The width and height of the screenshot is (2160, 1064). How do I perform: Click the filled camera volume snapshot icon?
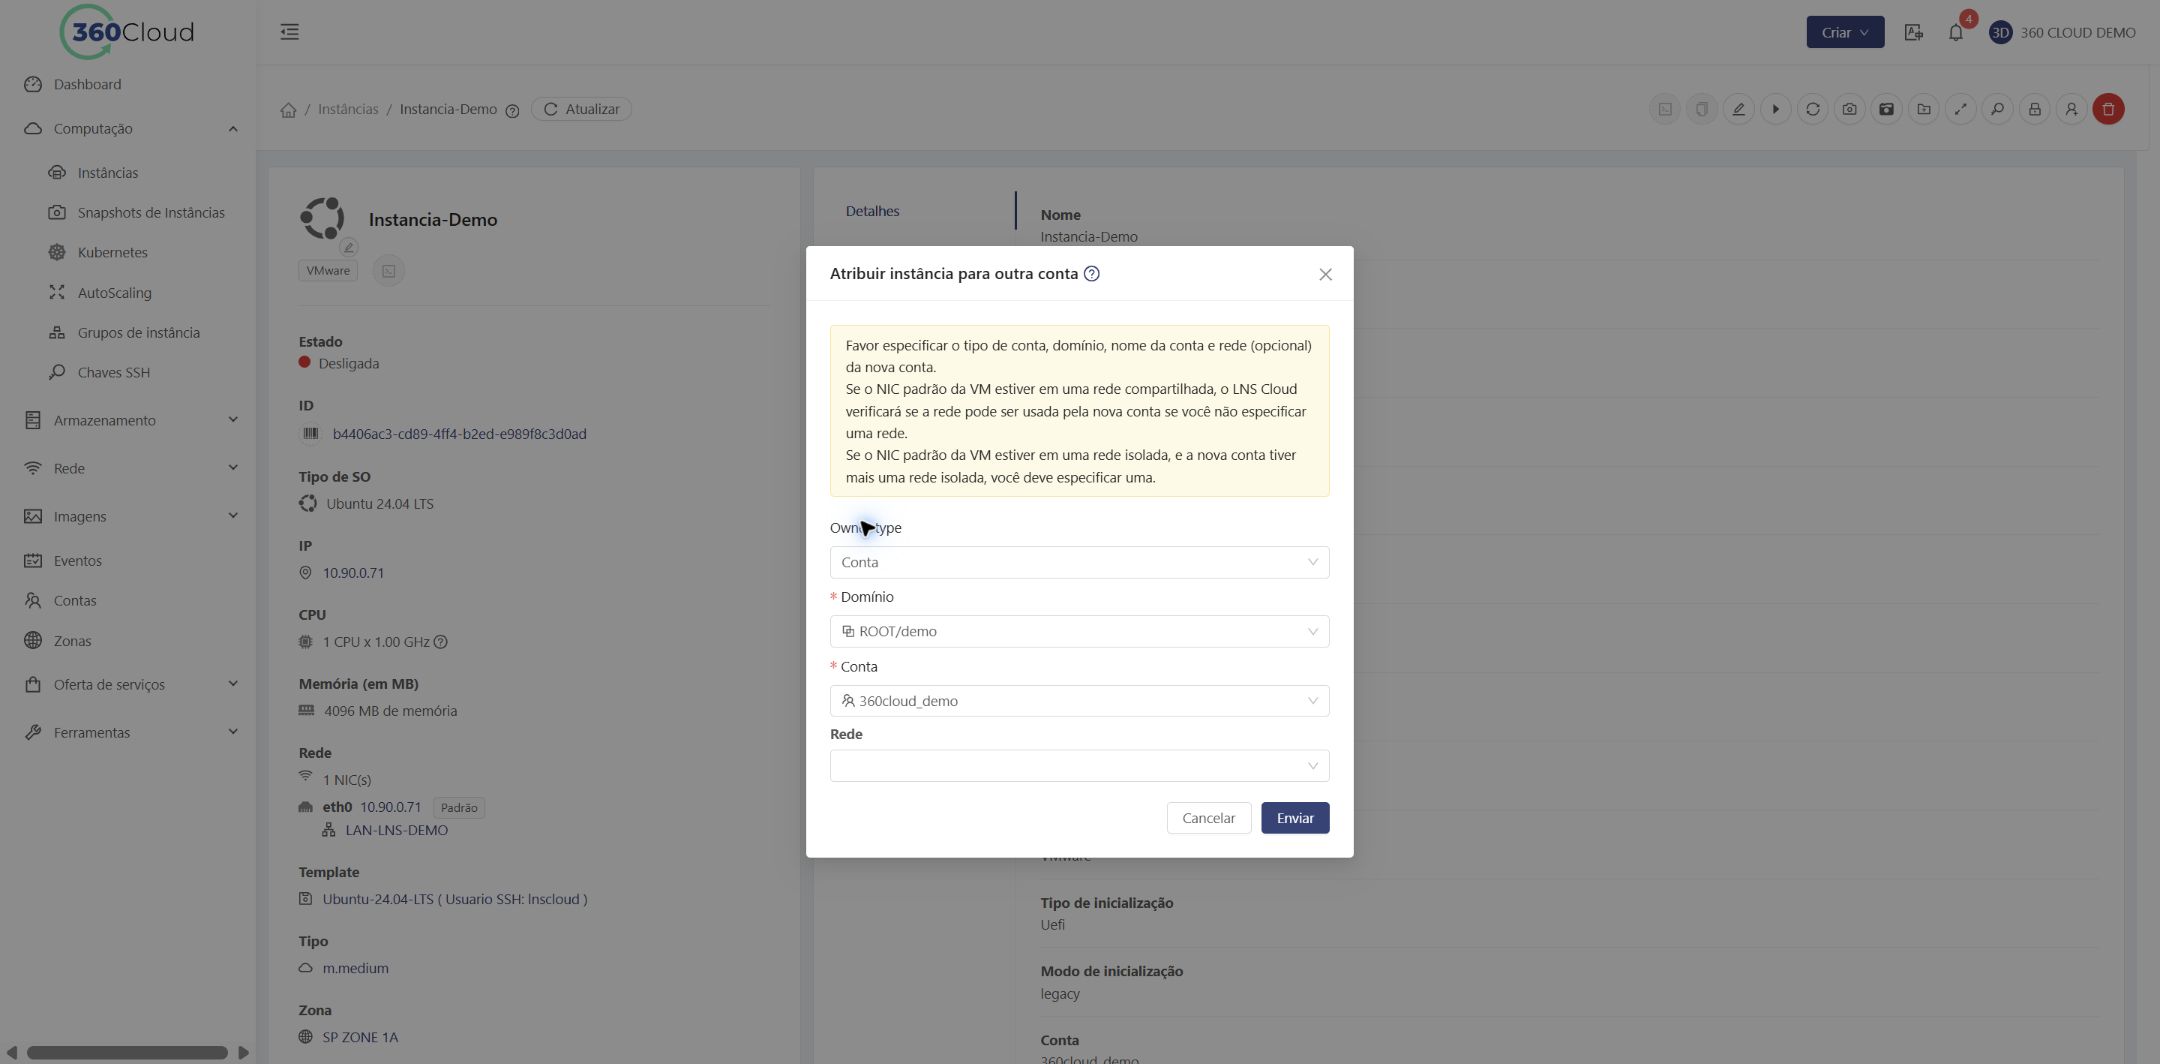[x=1886, y=109]
